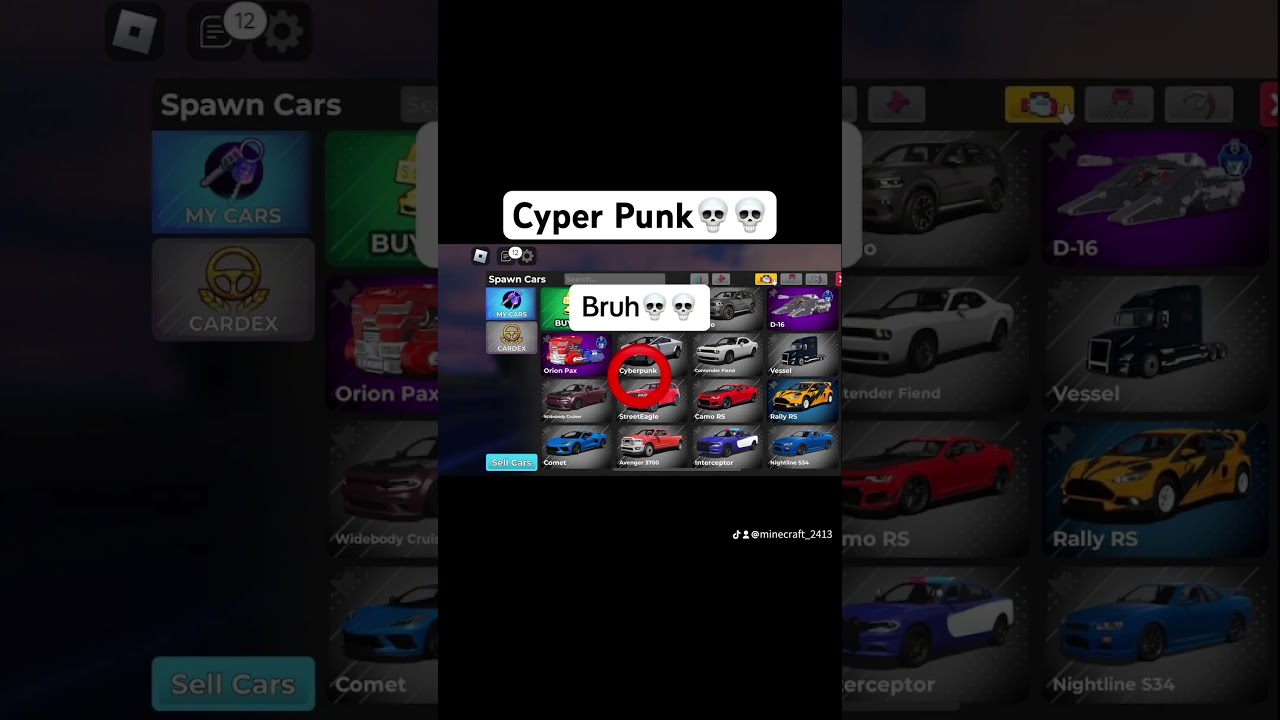The width and height of the screenshot is (1280, 720).
Task: Select the D-16 vehicle card in center grid
Action: [802, 308]
